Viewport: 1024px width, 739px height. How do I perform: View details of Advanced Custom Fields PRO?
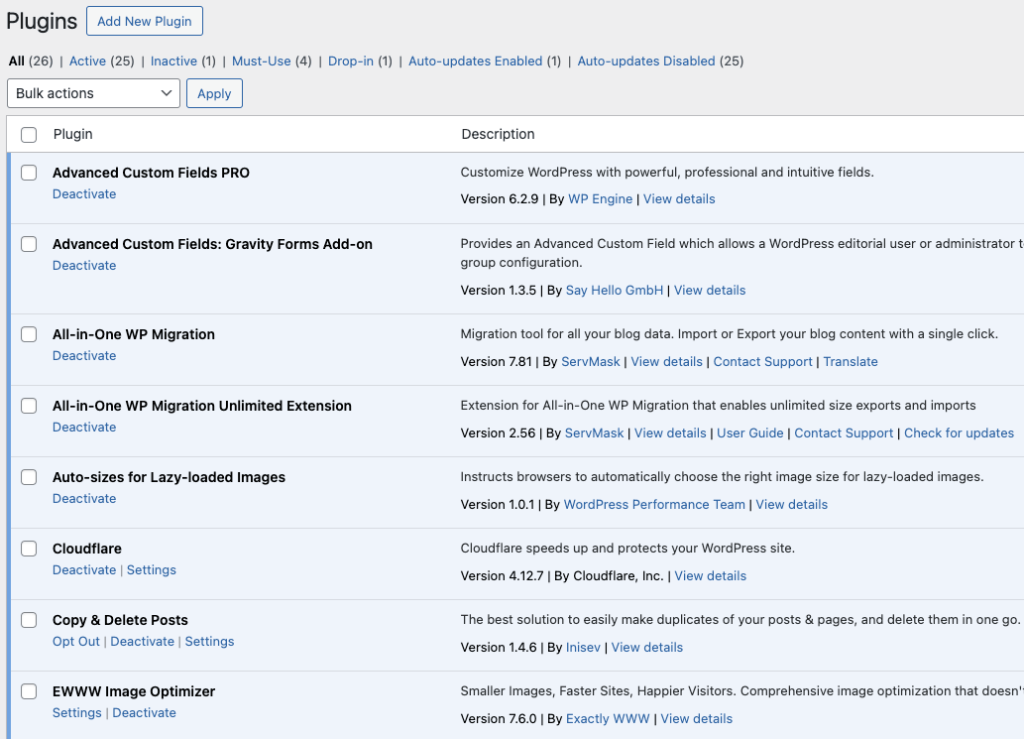(x=679, y=199)
